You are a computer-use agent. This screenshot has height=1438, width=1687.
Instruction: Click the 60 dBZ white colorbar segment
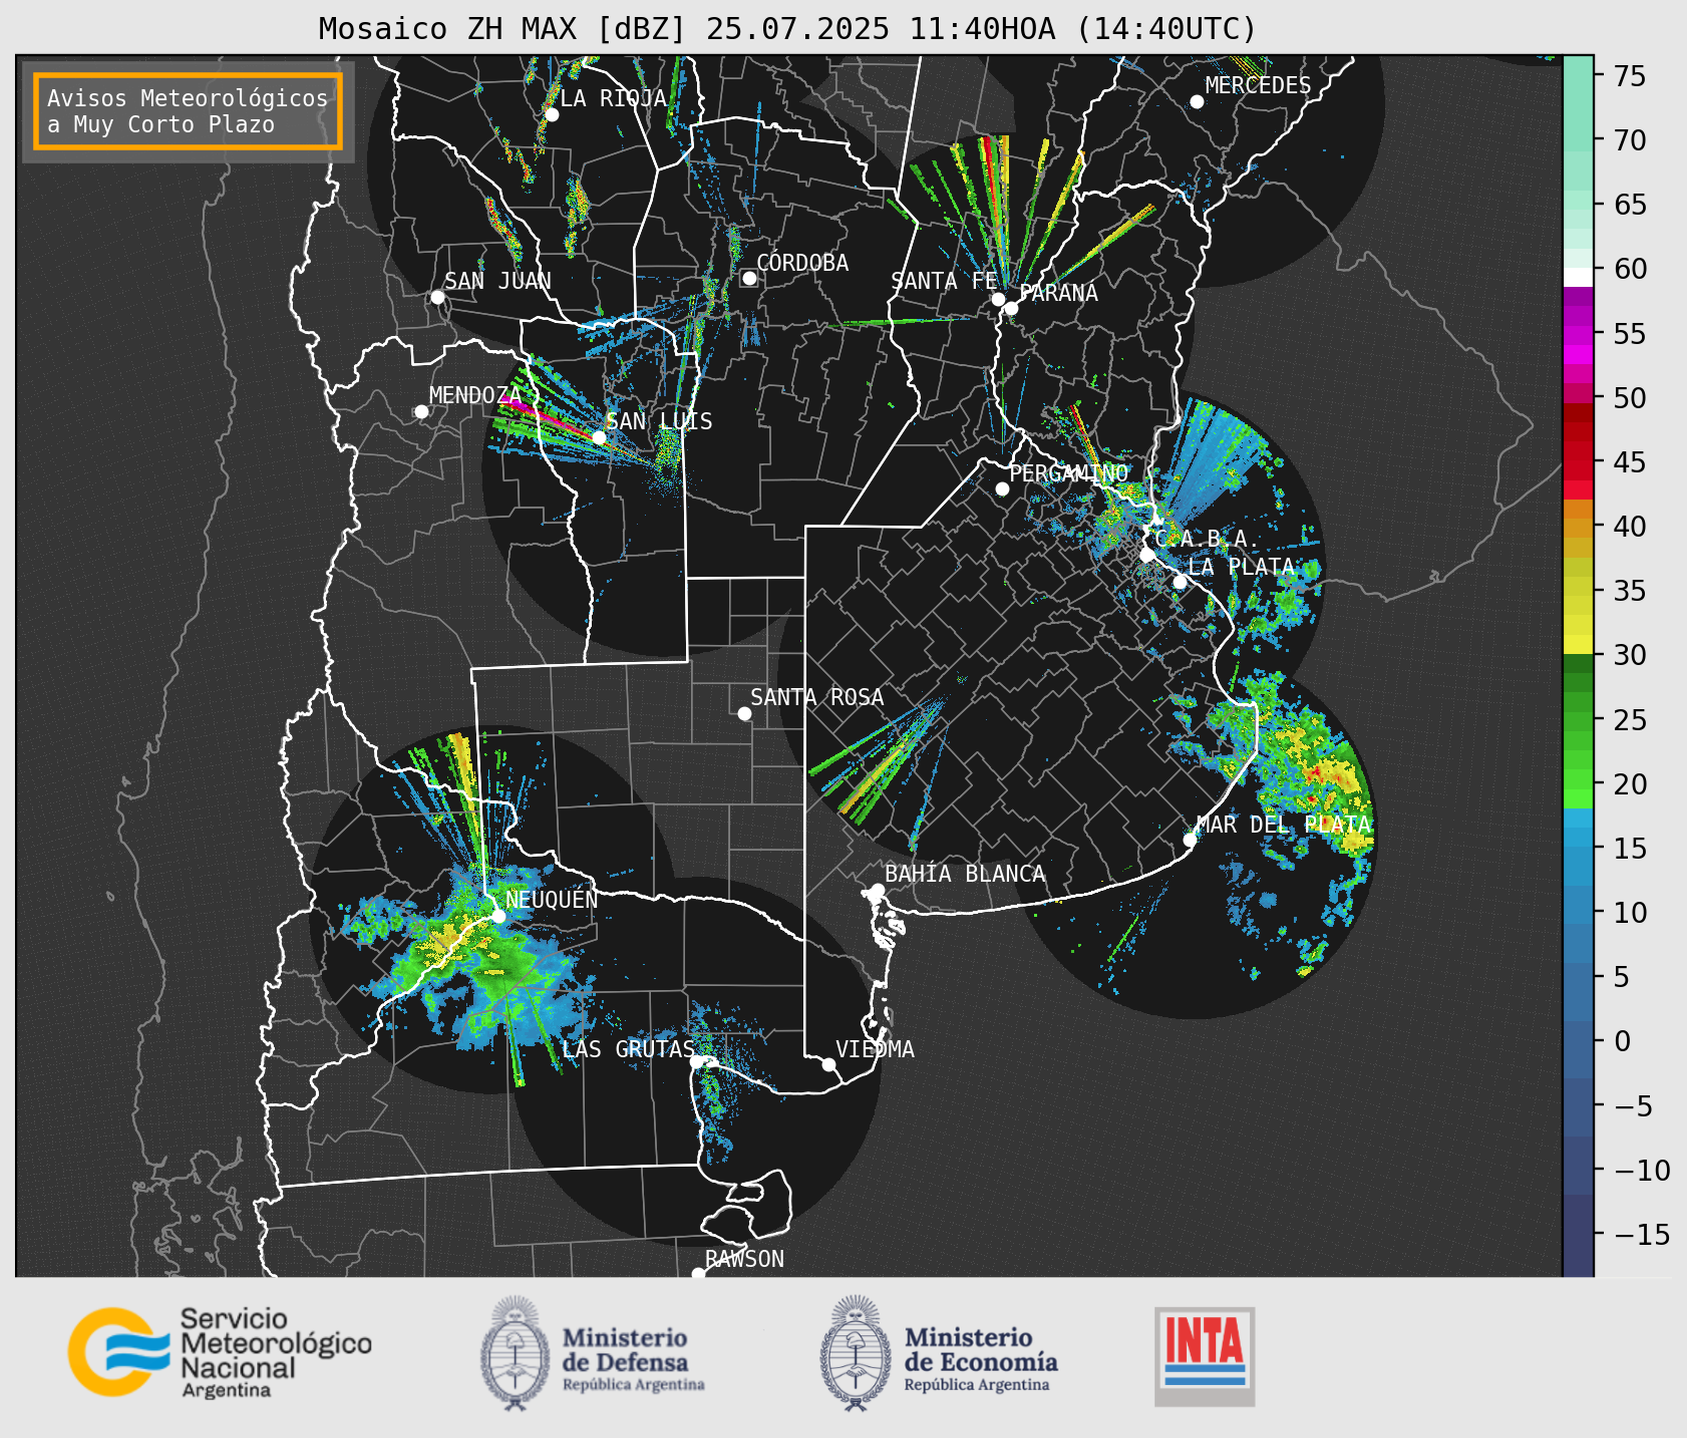[x=1578, y=276]
